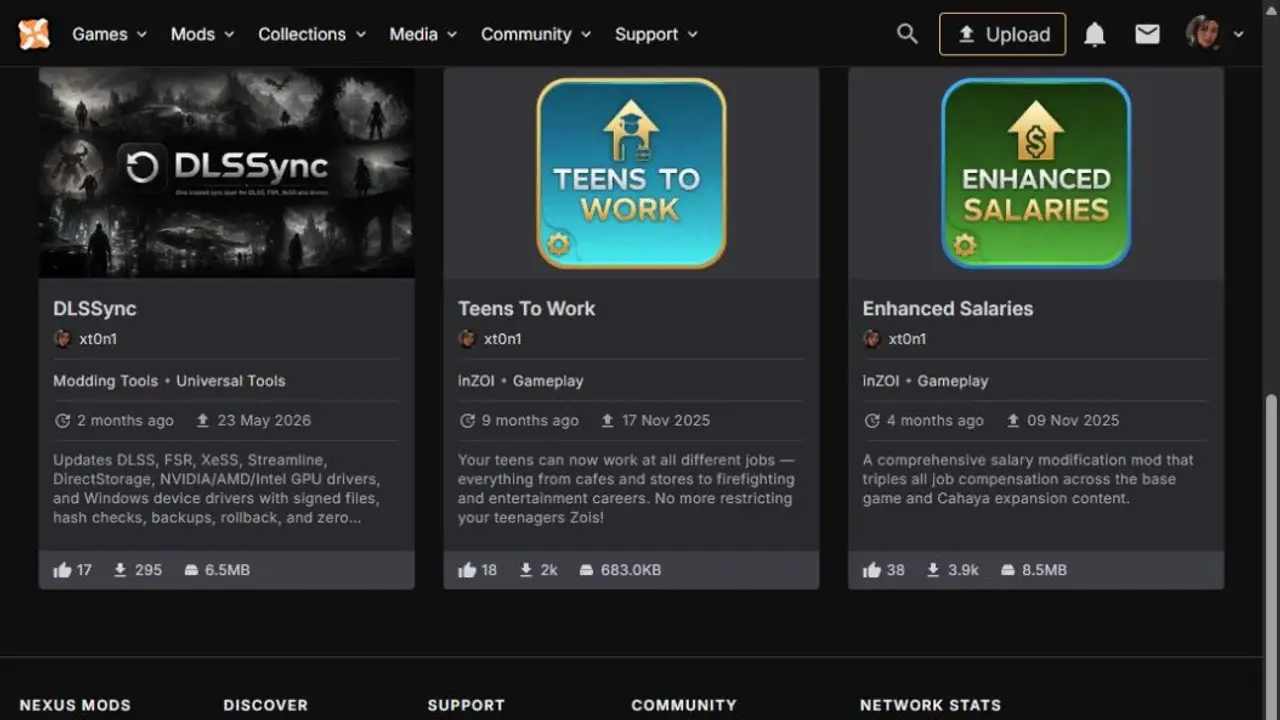Viewport: 1280px width, 720px height.
Task: Click the COMMUNITY footer heading
Action: click(684, 705)
